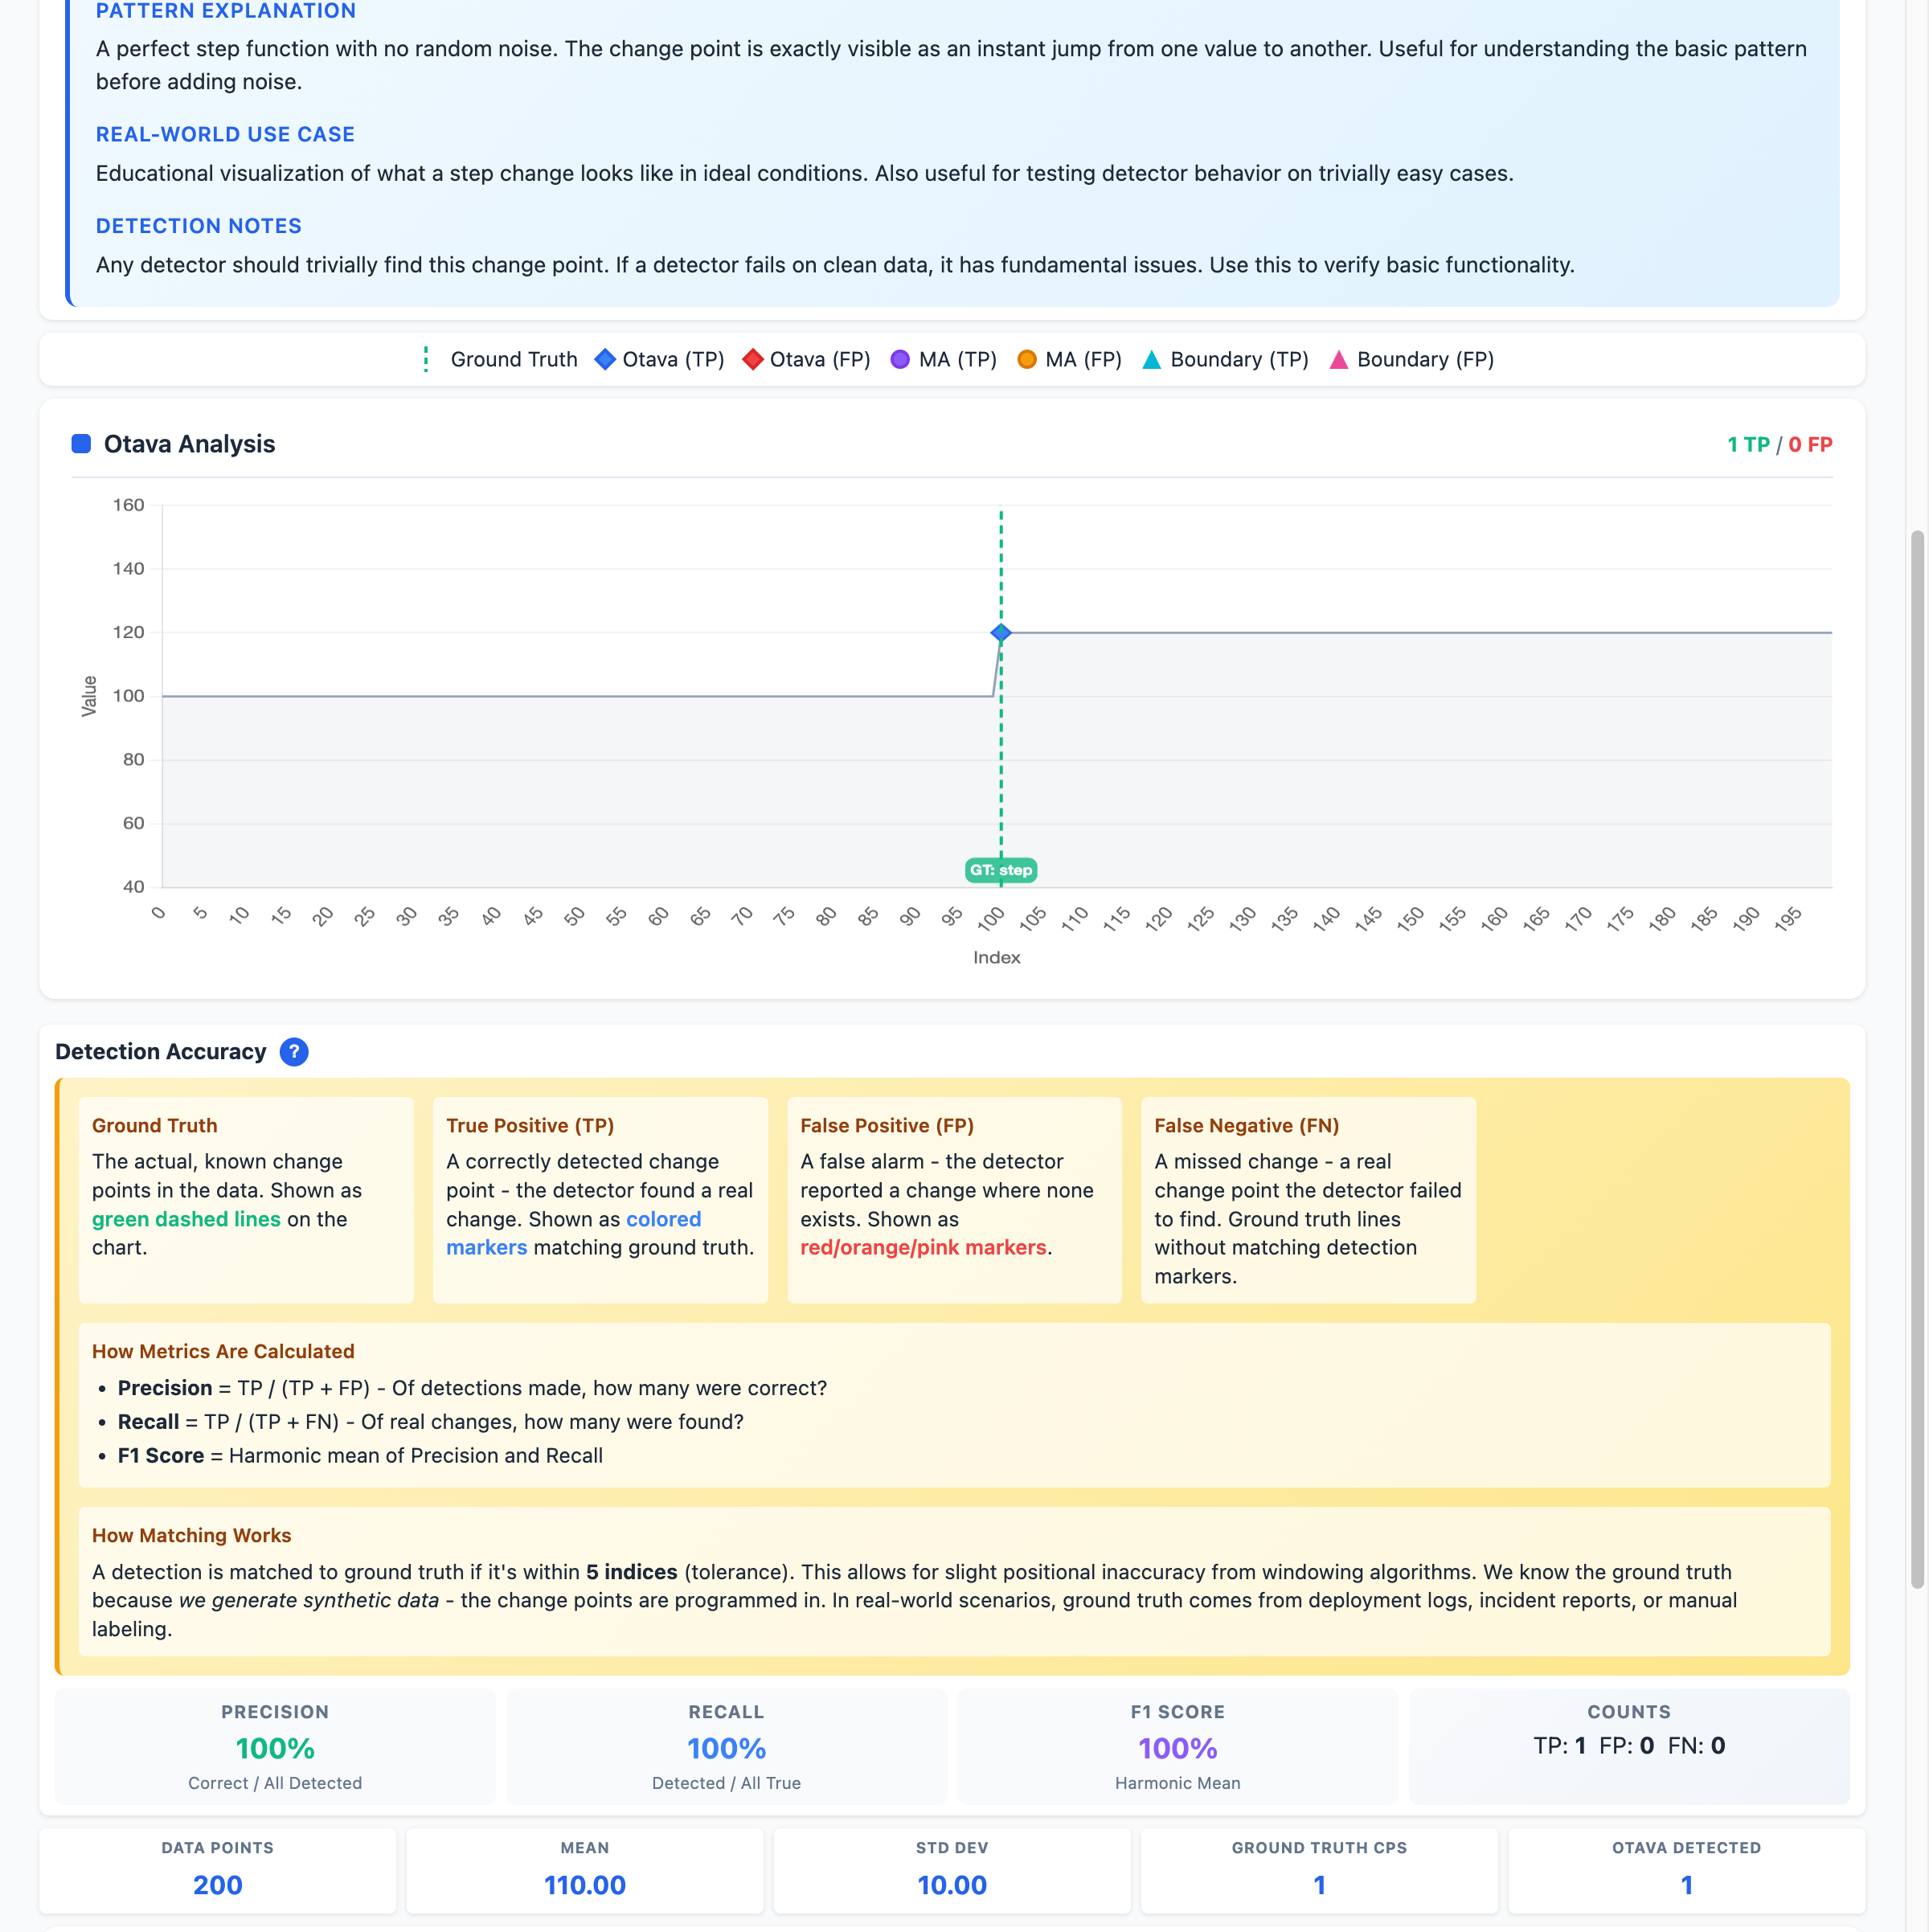The height and width of the screenshot is (1932, 1929).
Task: Click 'How Matching Works' heading
Action: click(191, 1535)
